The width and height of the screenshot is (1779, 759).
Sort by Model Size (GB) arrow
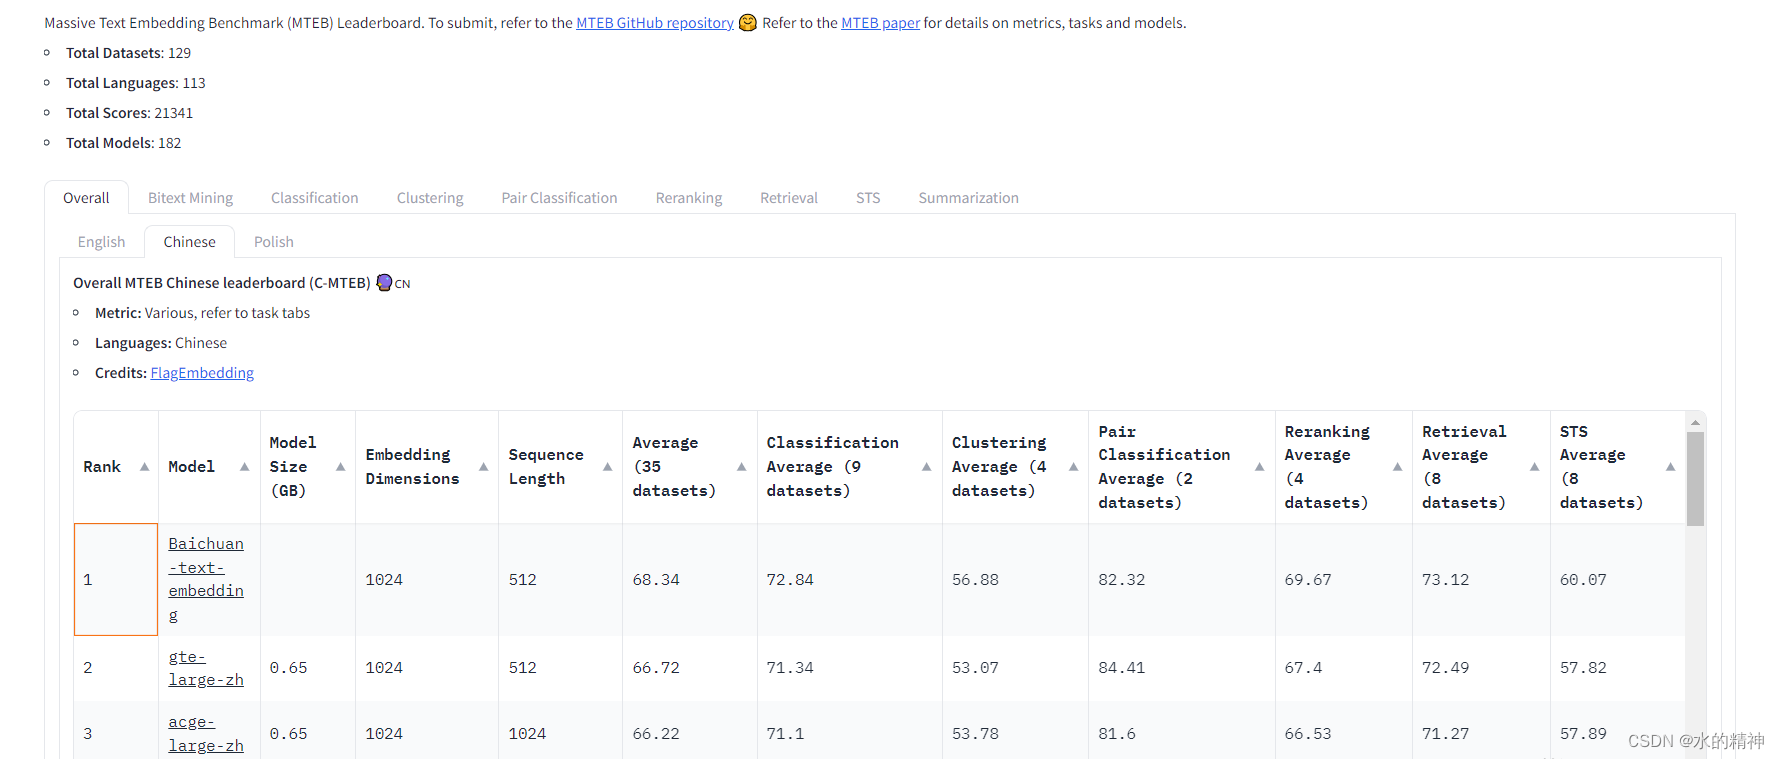coord(340,467)
